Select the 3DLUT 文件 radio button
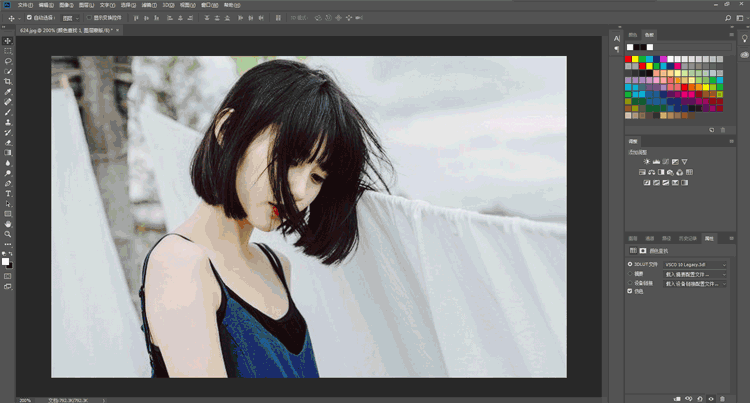Screen dimensions: 750x403 630,264
